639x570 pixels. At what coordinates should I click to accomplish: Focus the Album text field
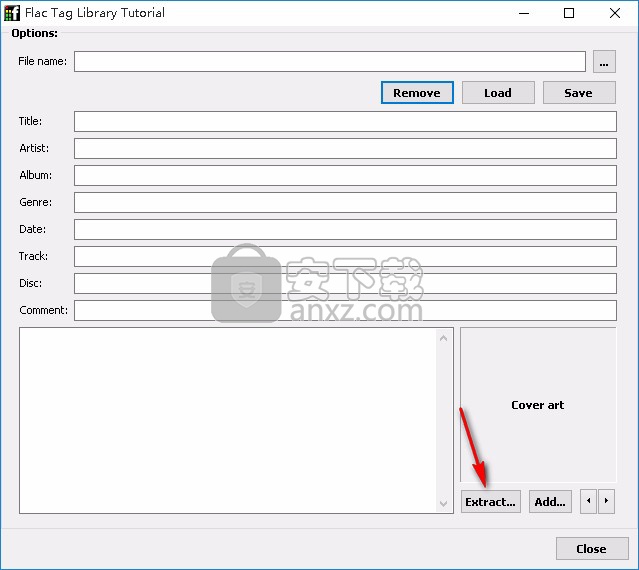345,175
